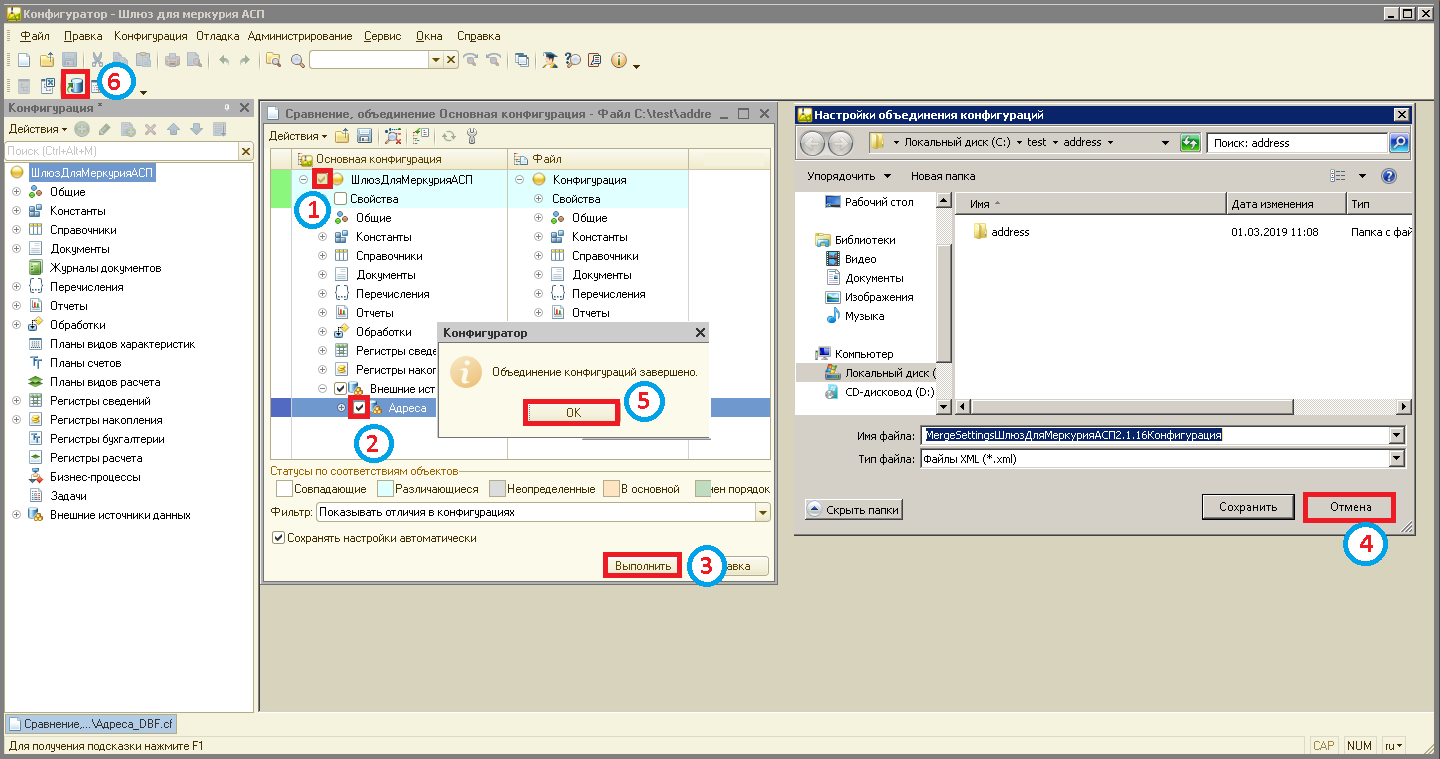
Task: Open the Имя файла dropdown arrow
Action: pos(1397,436)
